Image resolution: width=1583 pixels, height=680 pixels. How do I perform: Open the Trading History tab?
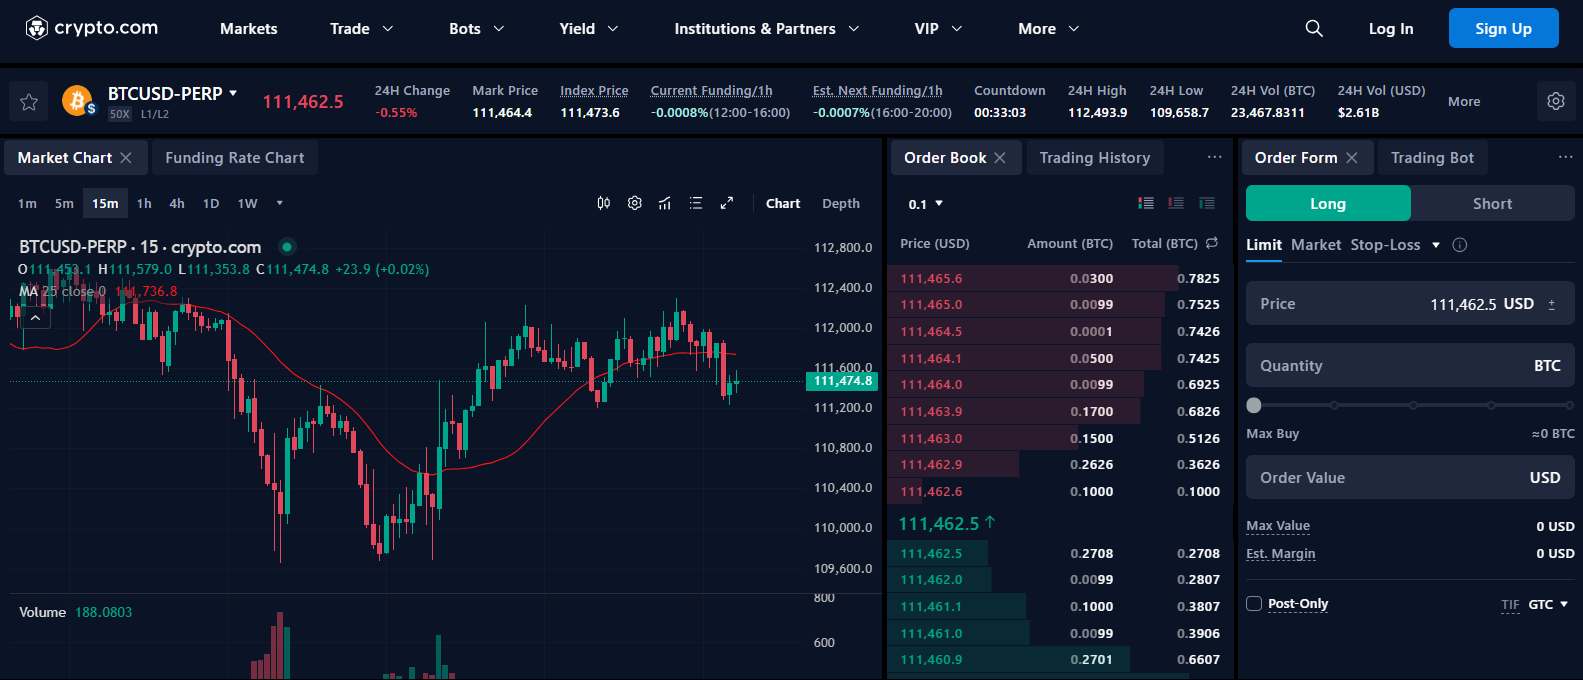point(1094,158)
